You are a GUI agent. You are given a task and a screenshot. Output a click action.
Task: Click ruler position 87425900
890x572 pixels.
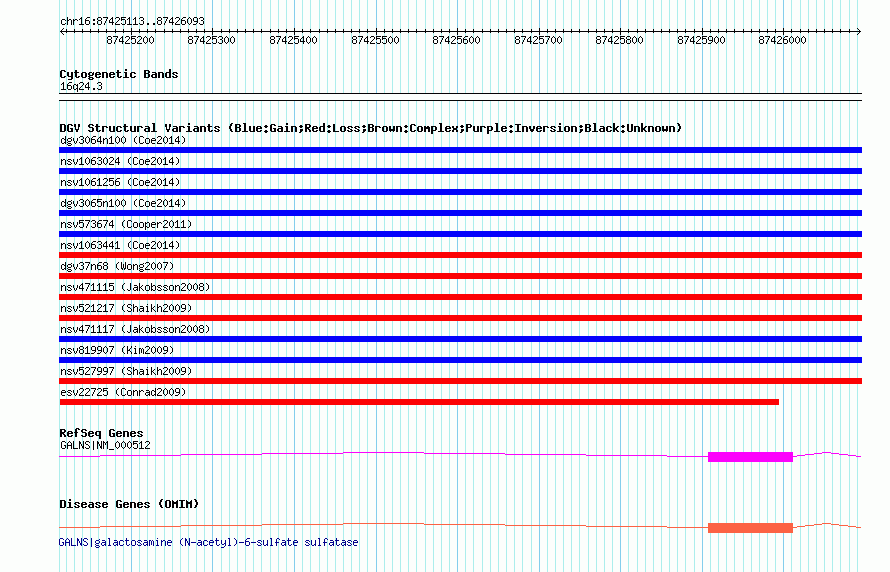[701, 40]
